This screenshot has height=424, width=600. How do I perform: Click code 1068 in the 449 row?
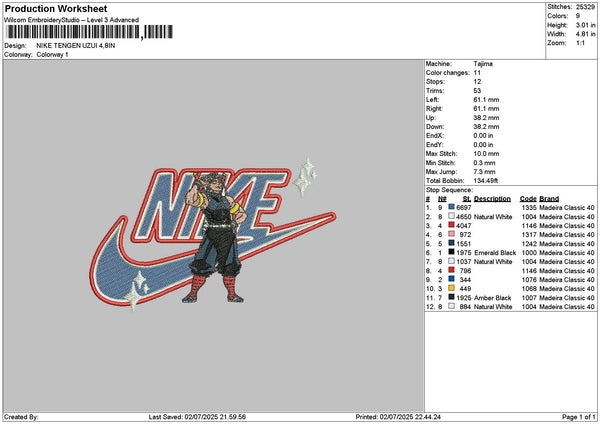coord(529,289)
